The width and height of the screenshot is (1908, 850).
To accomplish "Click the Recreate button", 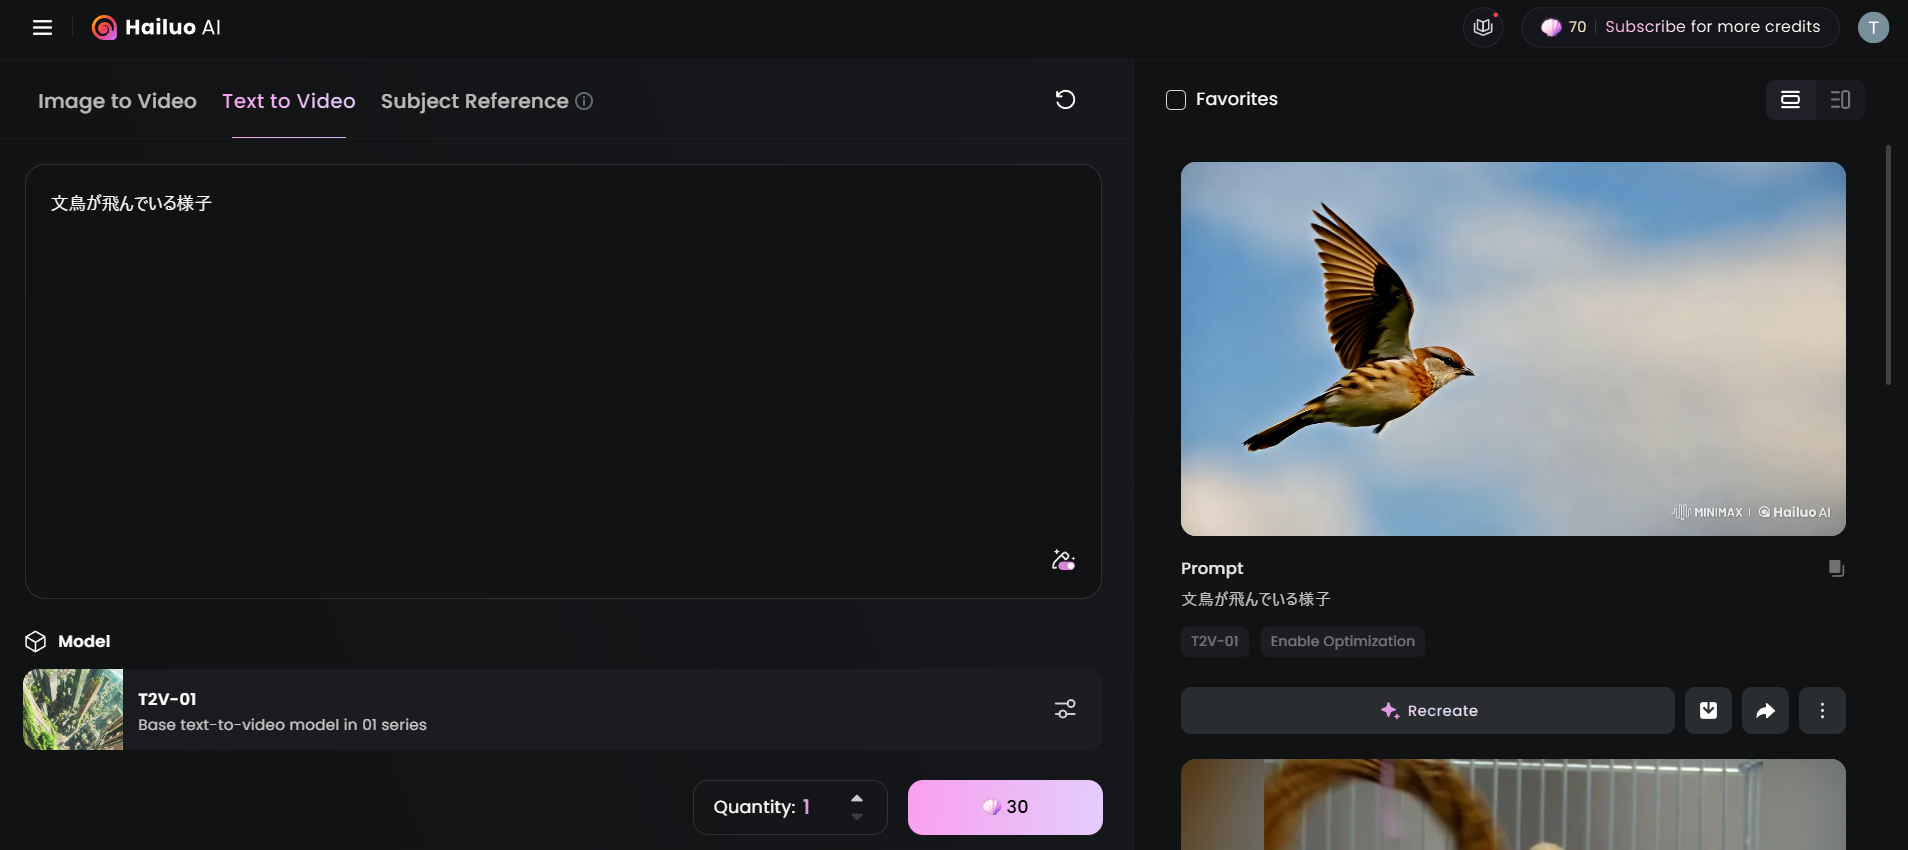I will click(1428, 710).
